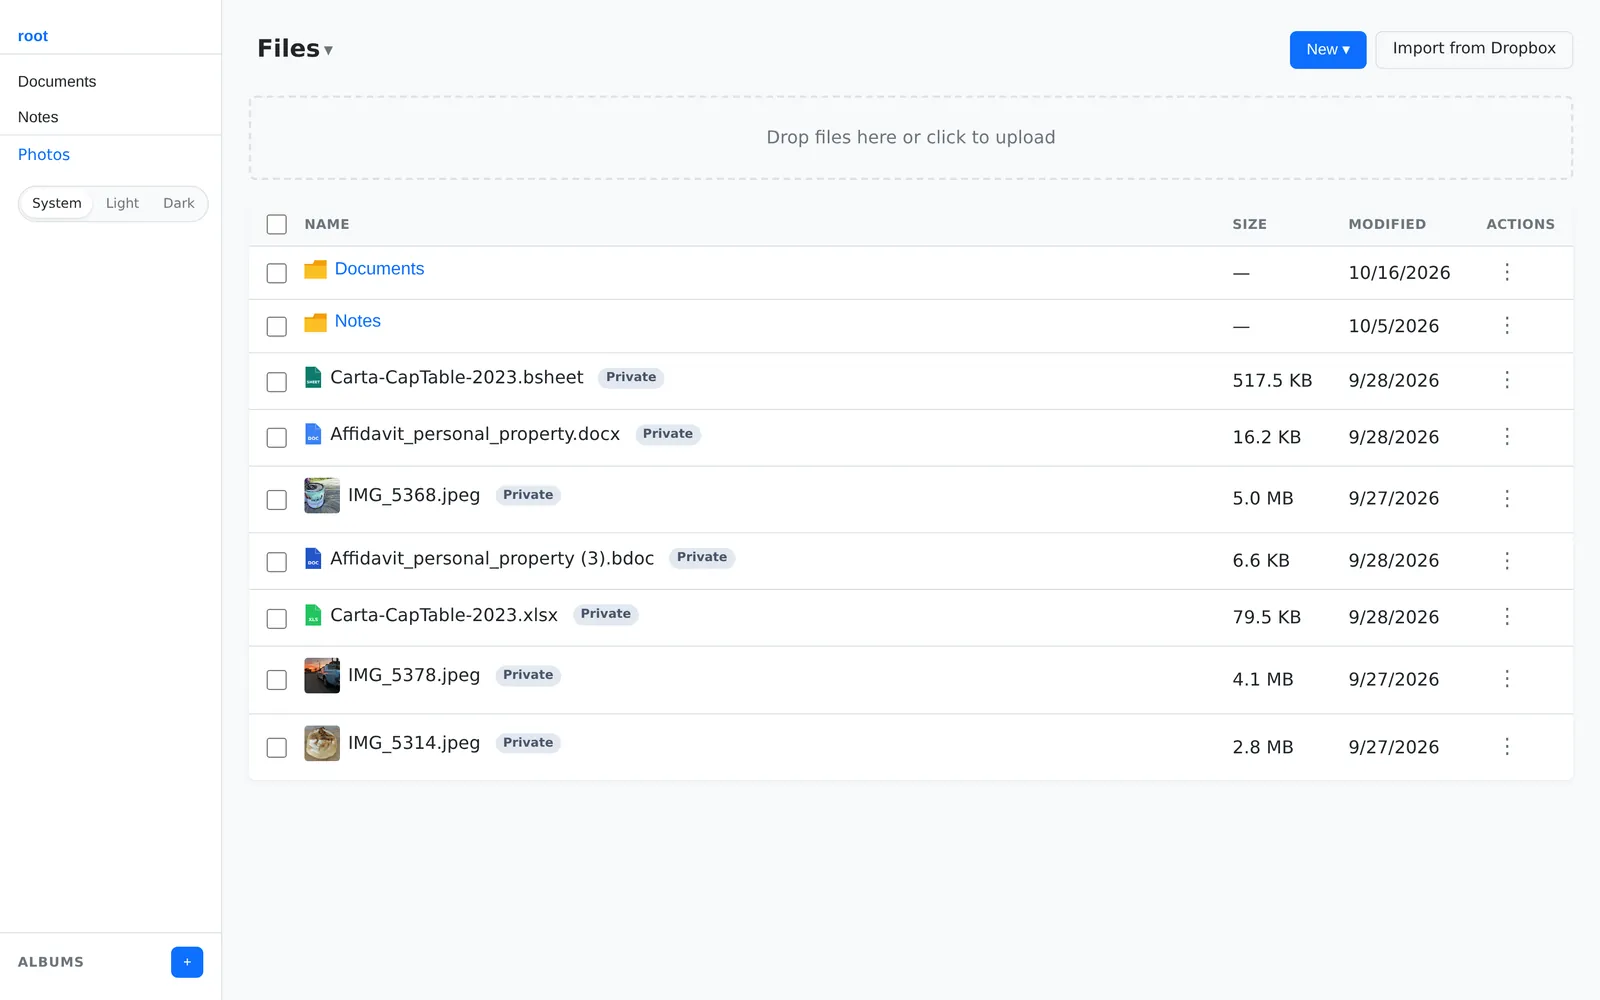Open actions menu for IMG_5314.jpeg
This screenshot has width=1600, height=1000.
pos(1507,747)
